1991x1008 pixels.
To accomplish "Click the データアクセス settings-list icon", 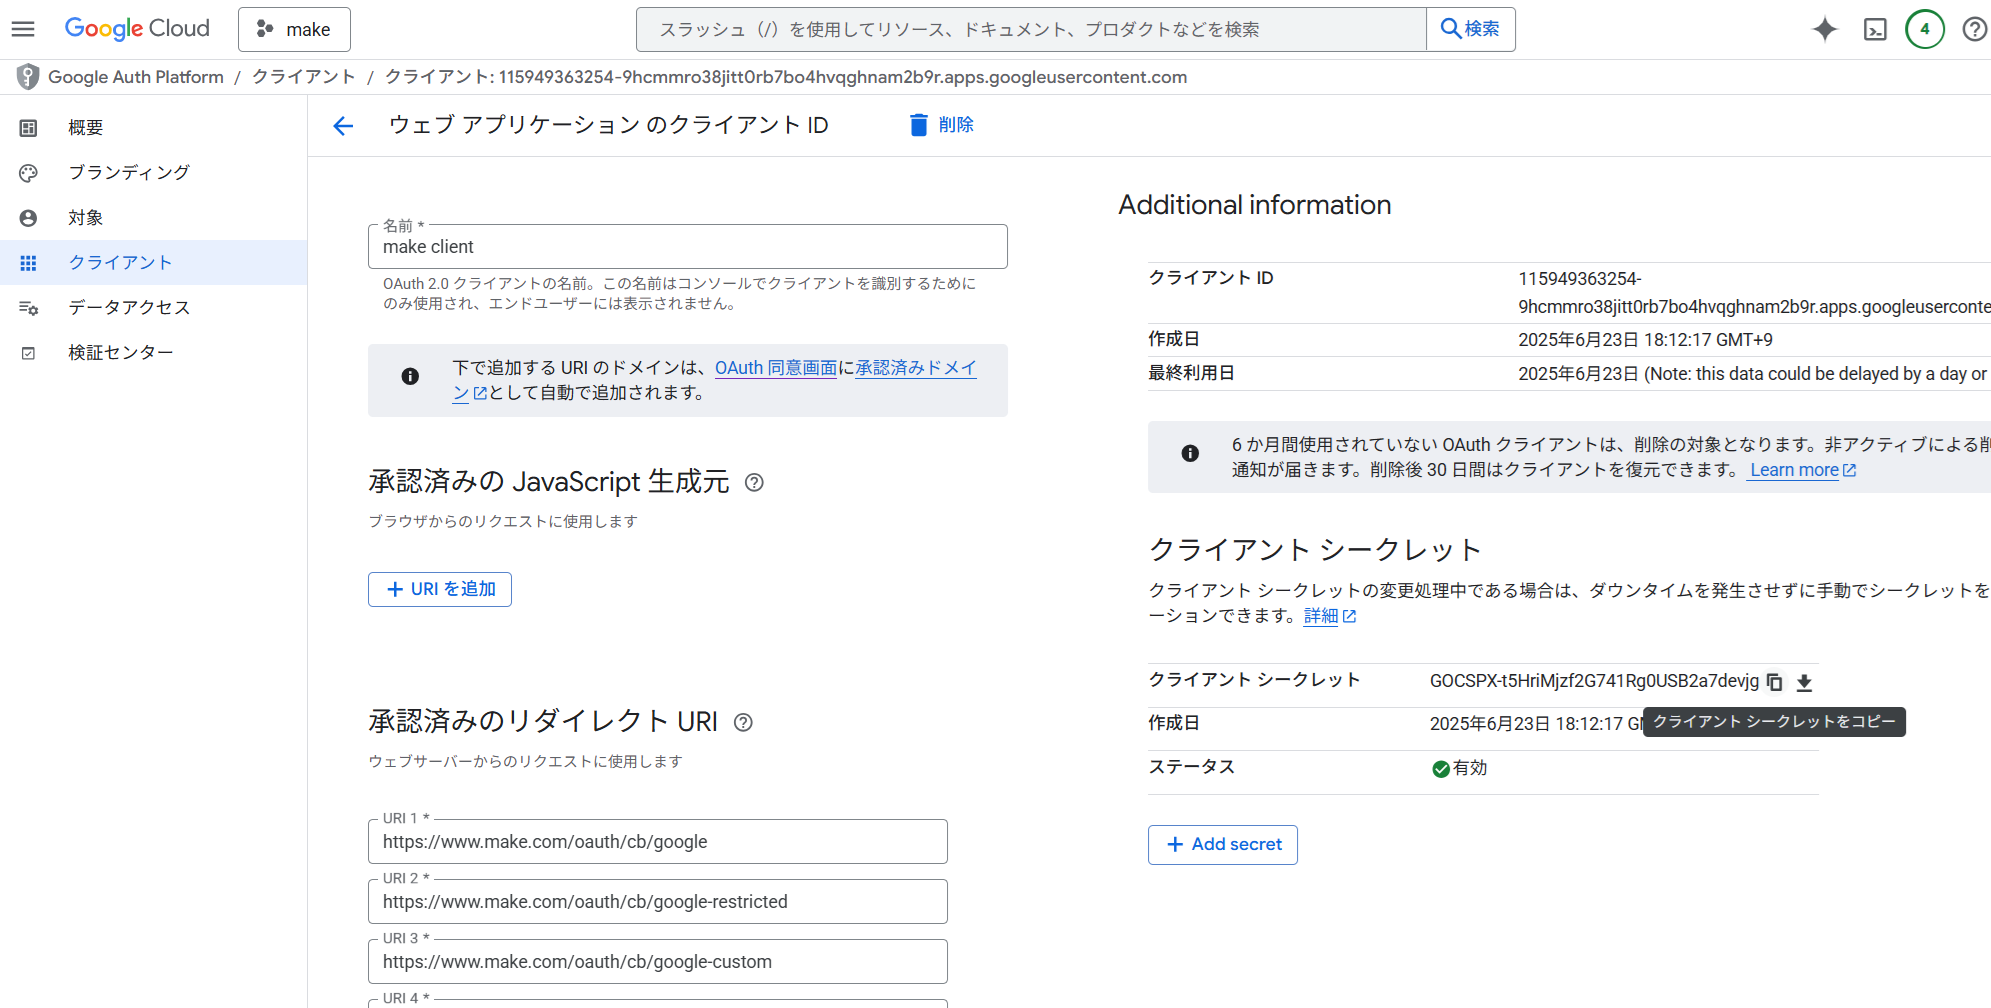I will [28, 308].
